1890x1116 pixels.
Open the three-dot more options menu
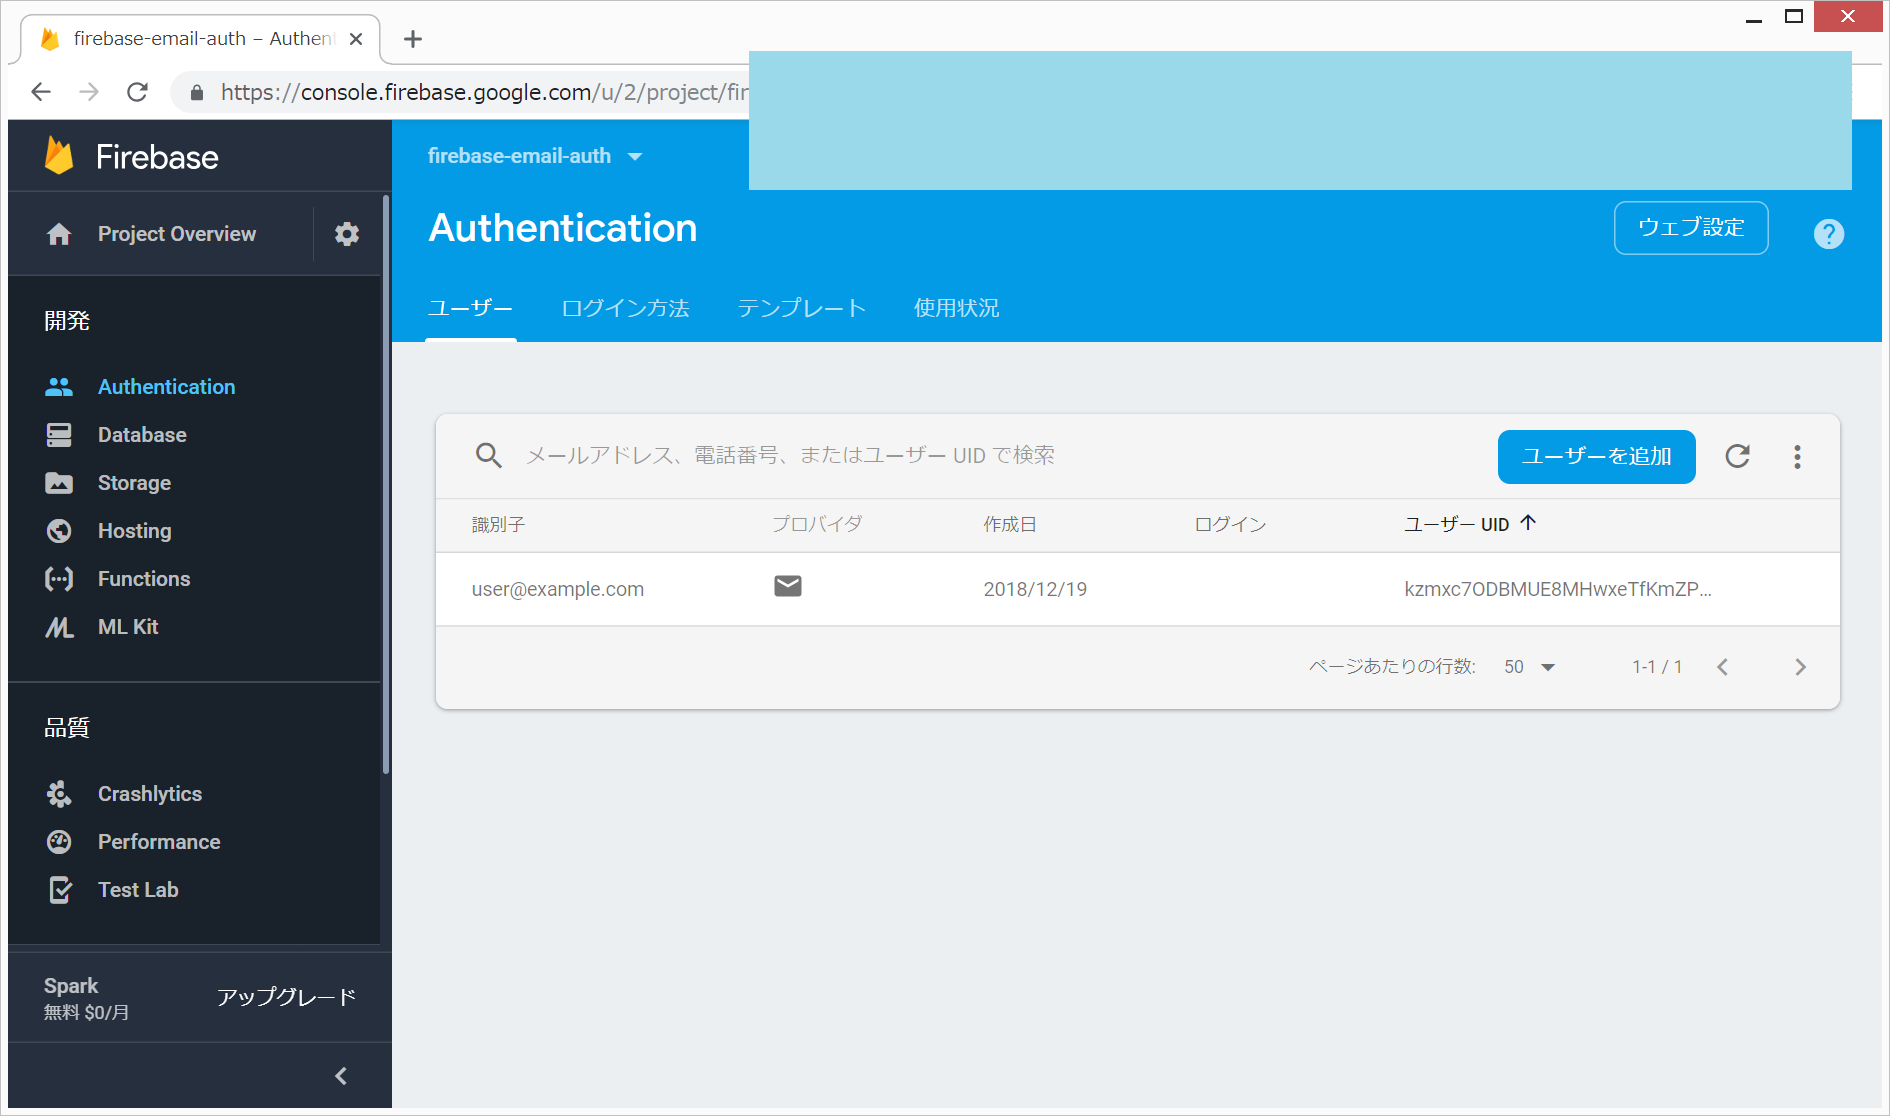tap(1797, 457)
